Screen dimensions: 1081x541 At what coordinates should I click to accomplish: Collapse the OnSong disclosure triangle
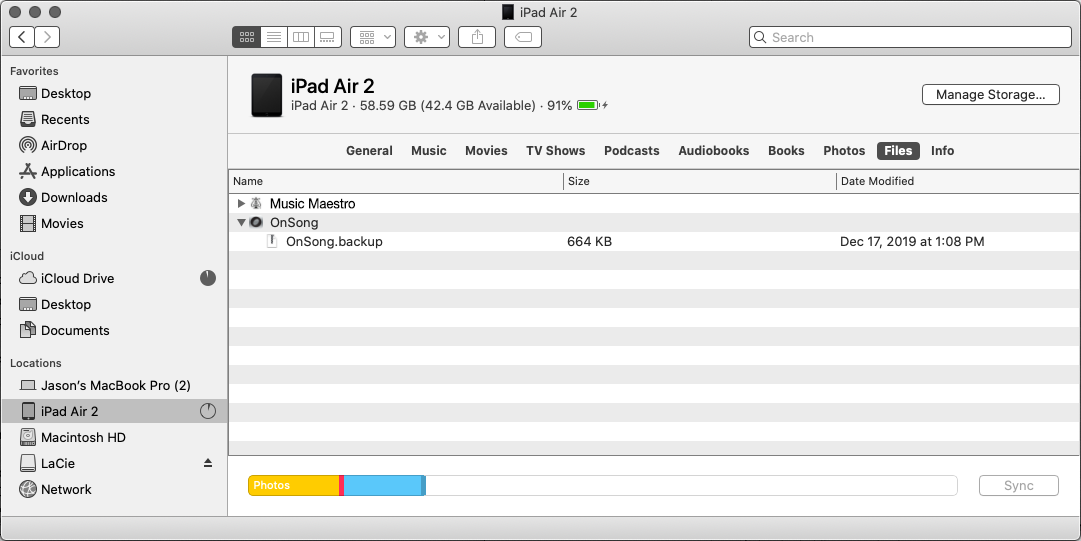tap(241, 223)
